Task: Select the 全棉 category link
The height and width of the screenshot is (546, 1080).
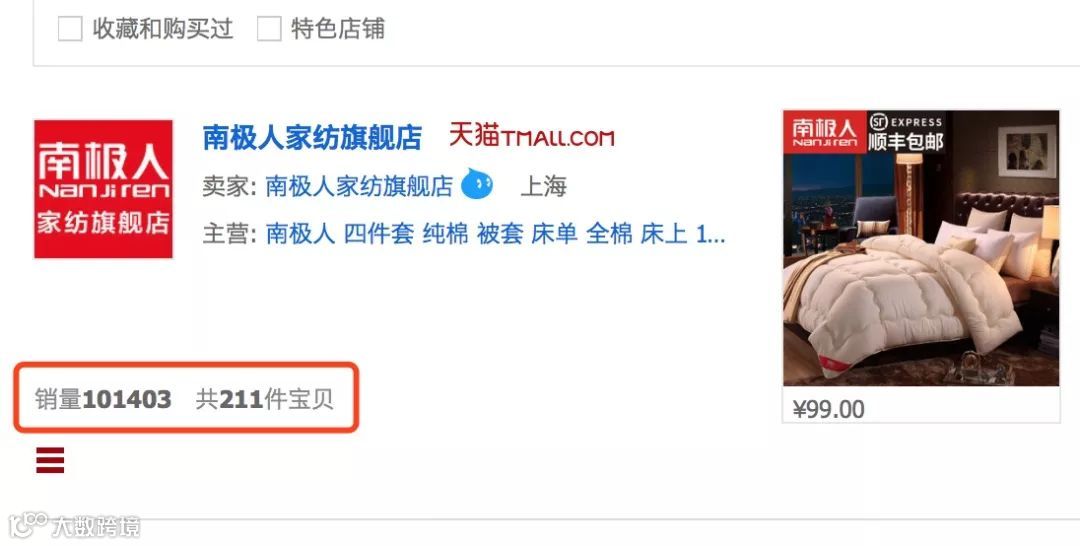Action: coord(609,234)
